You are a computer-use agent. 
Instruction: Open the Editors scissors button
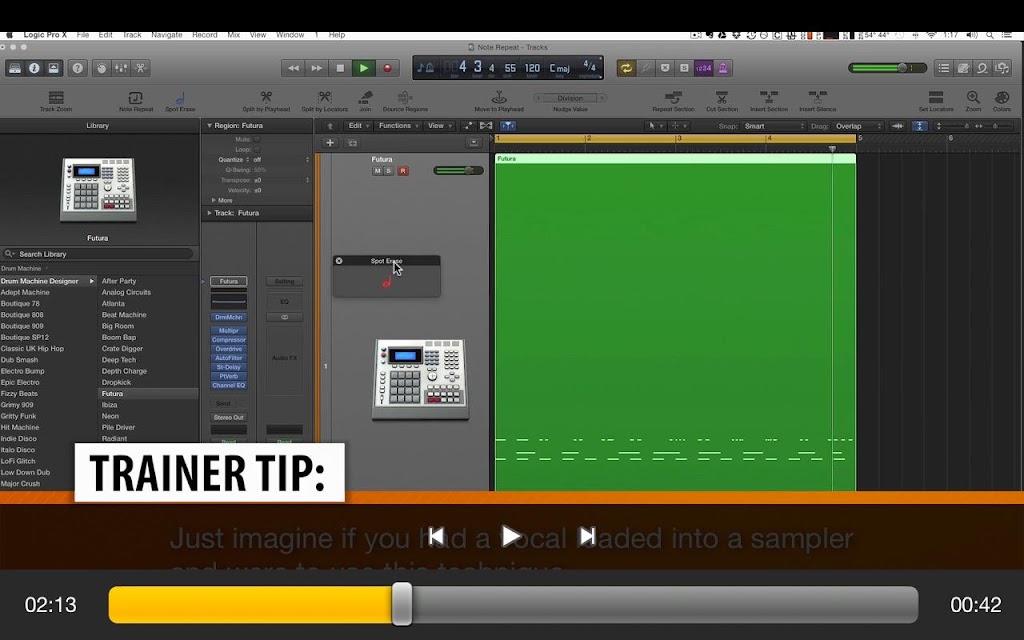click(x=140, y=68)
